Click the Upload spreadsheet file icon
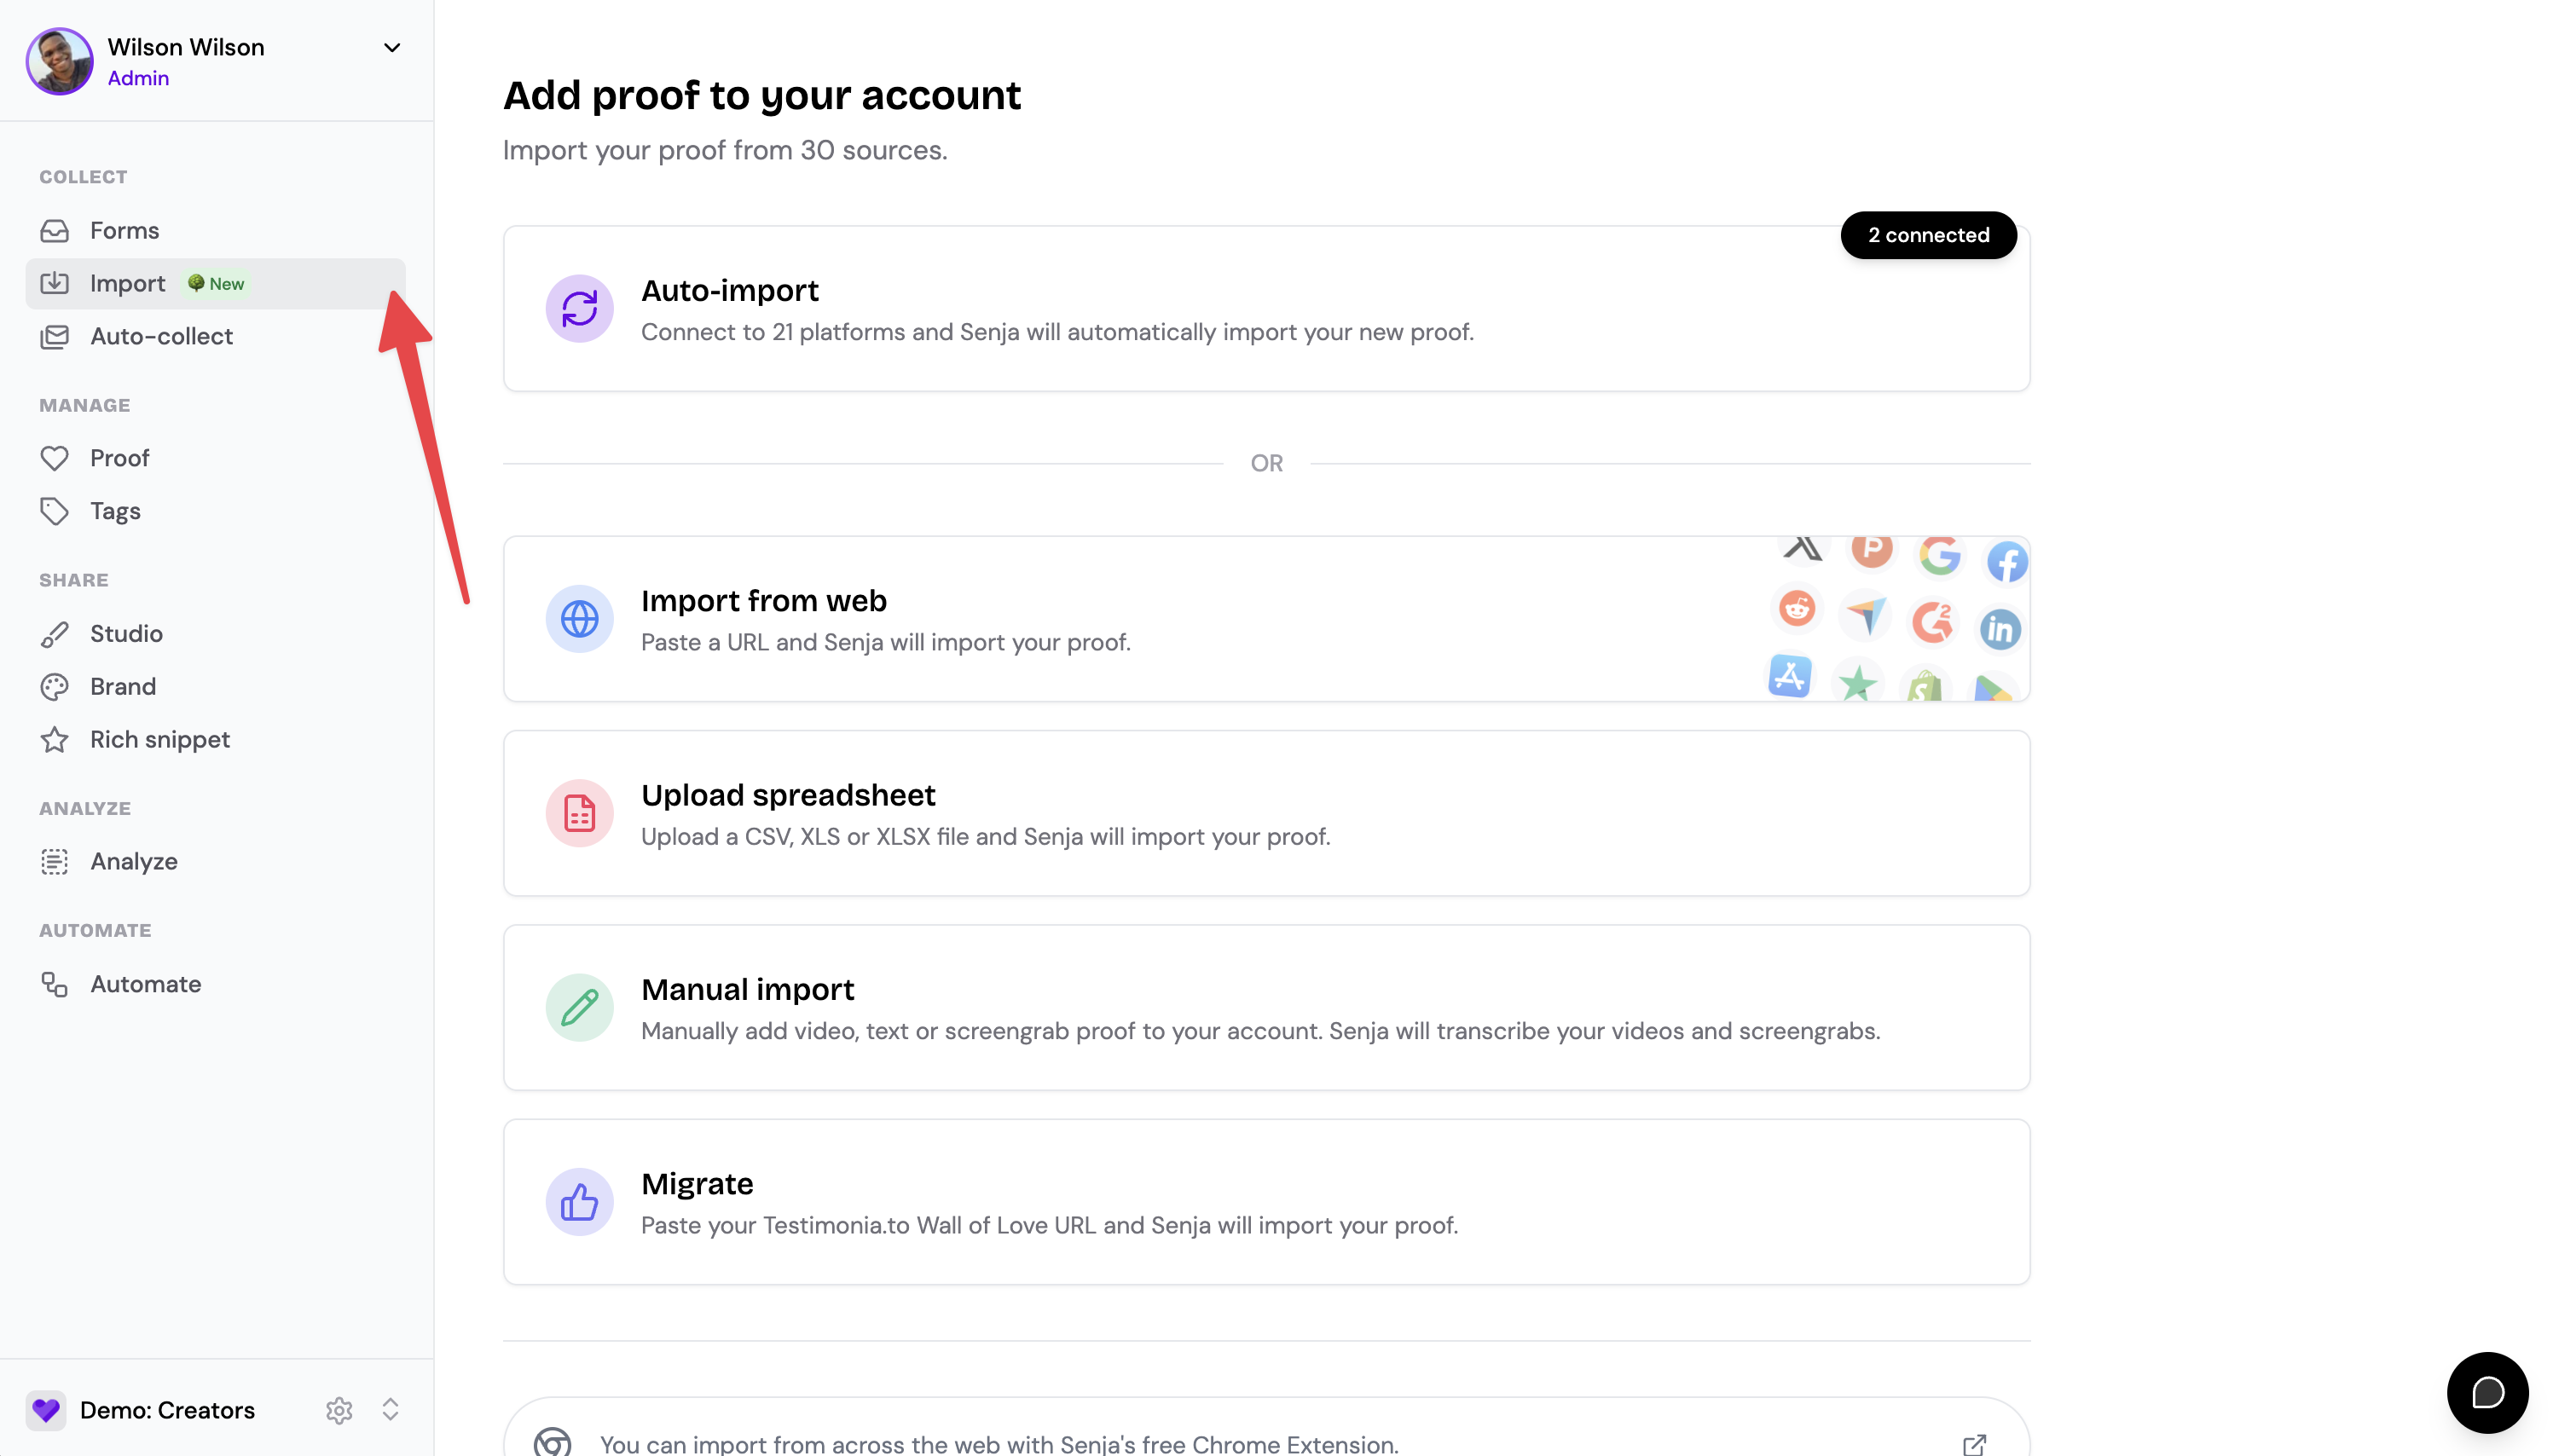The height and width of the screenshot is (1456, 2553). (580, 813)
